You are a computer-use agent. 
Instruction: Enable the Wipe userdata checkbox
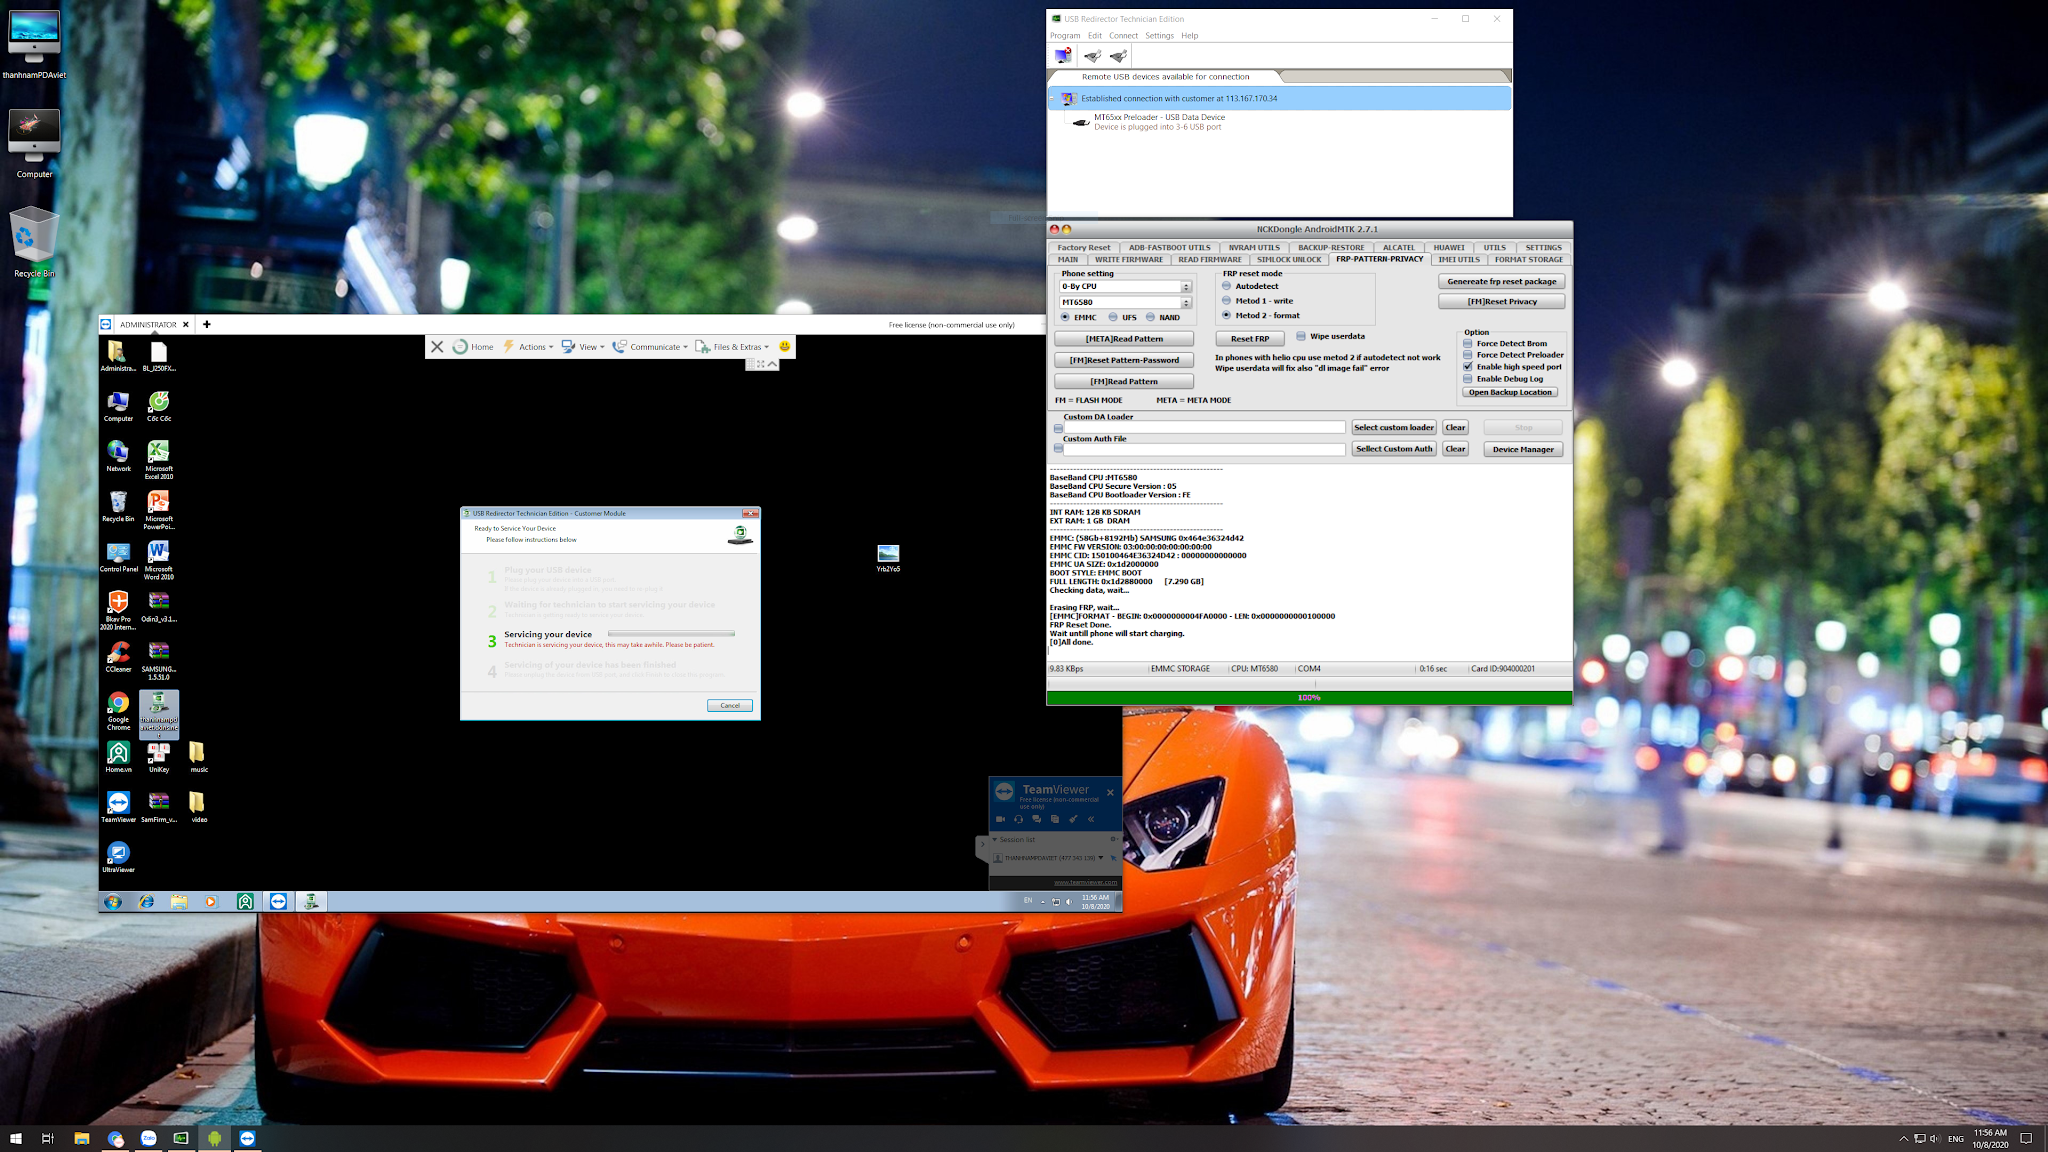coord(1301,336)
